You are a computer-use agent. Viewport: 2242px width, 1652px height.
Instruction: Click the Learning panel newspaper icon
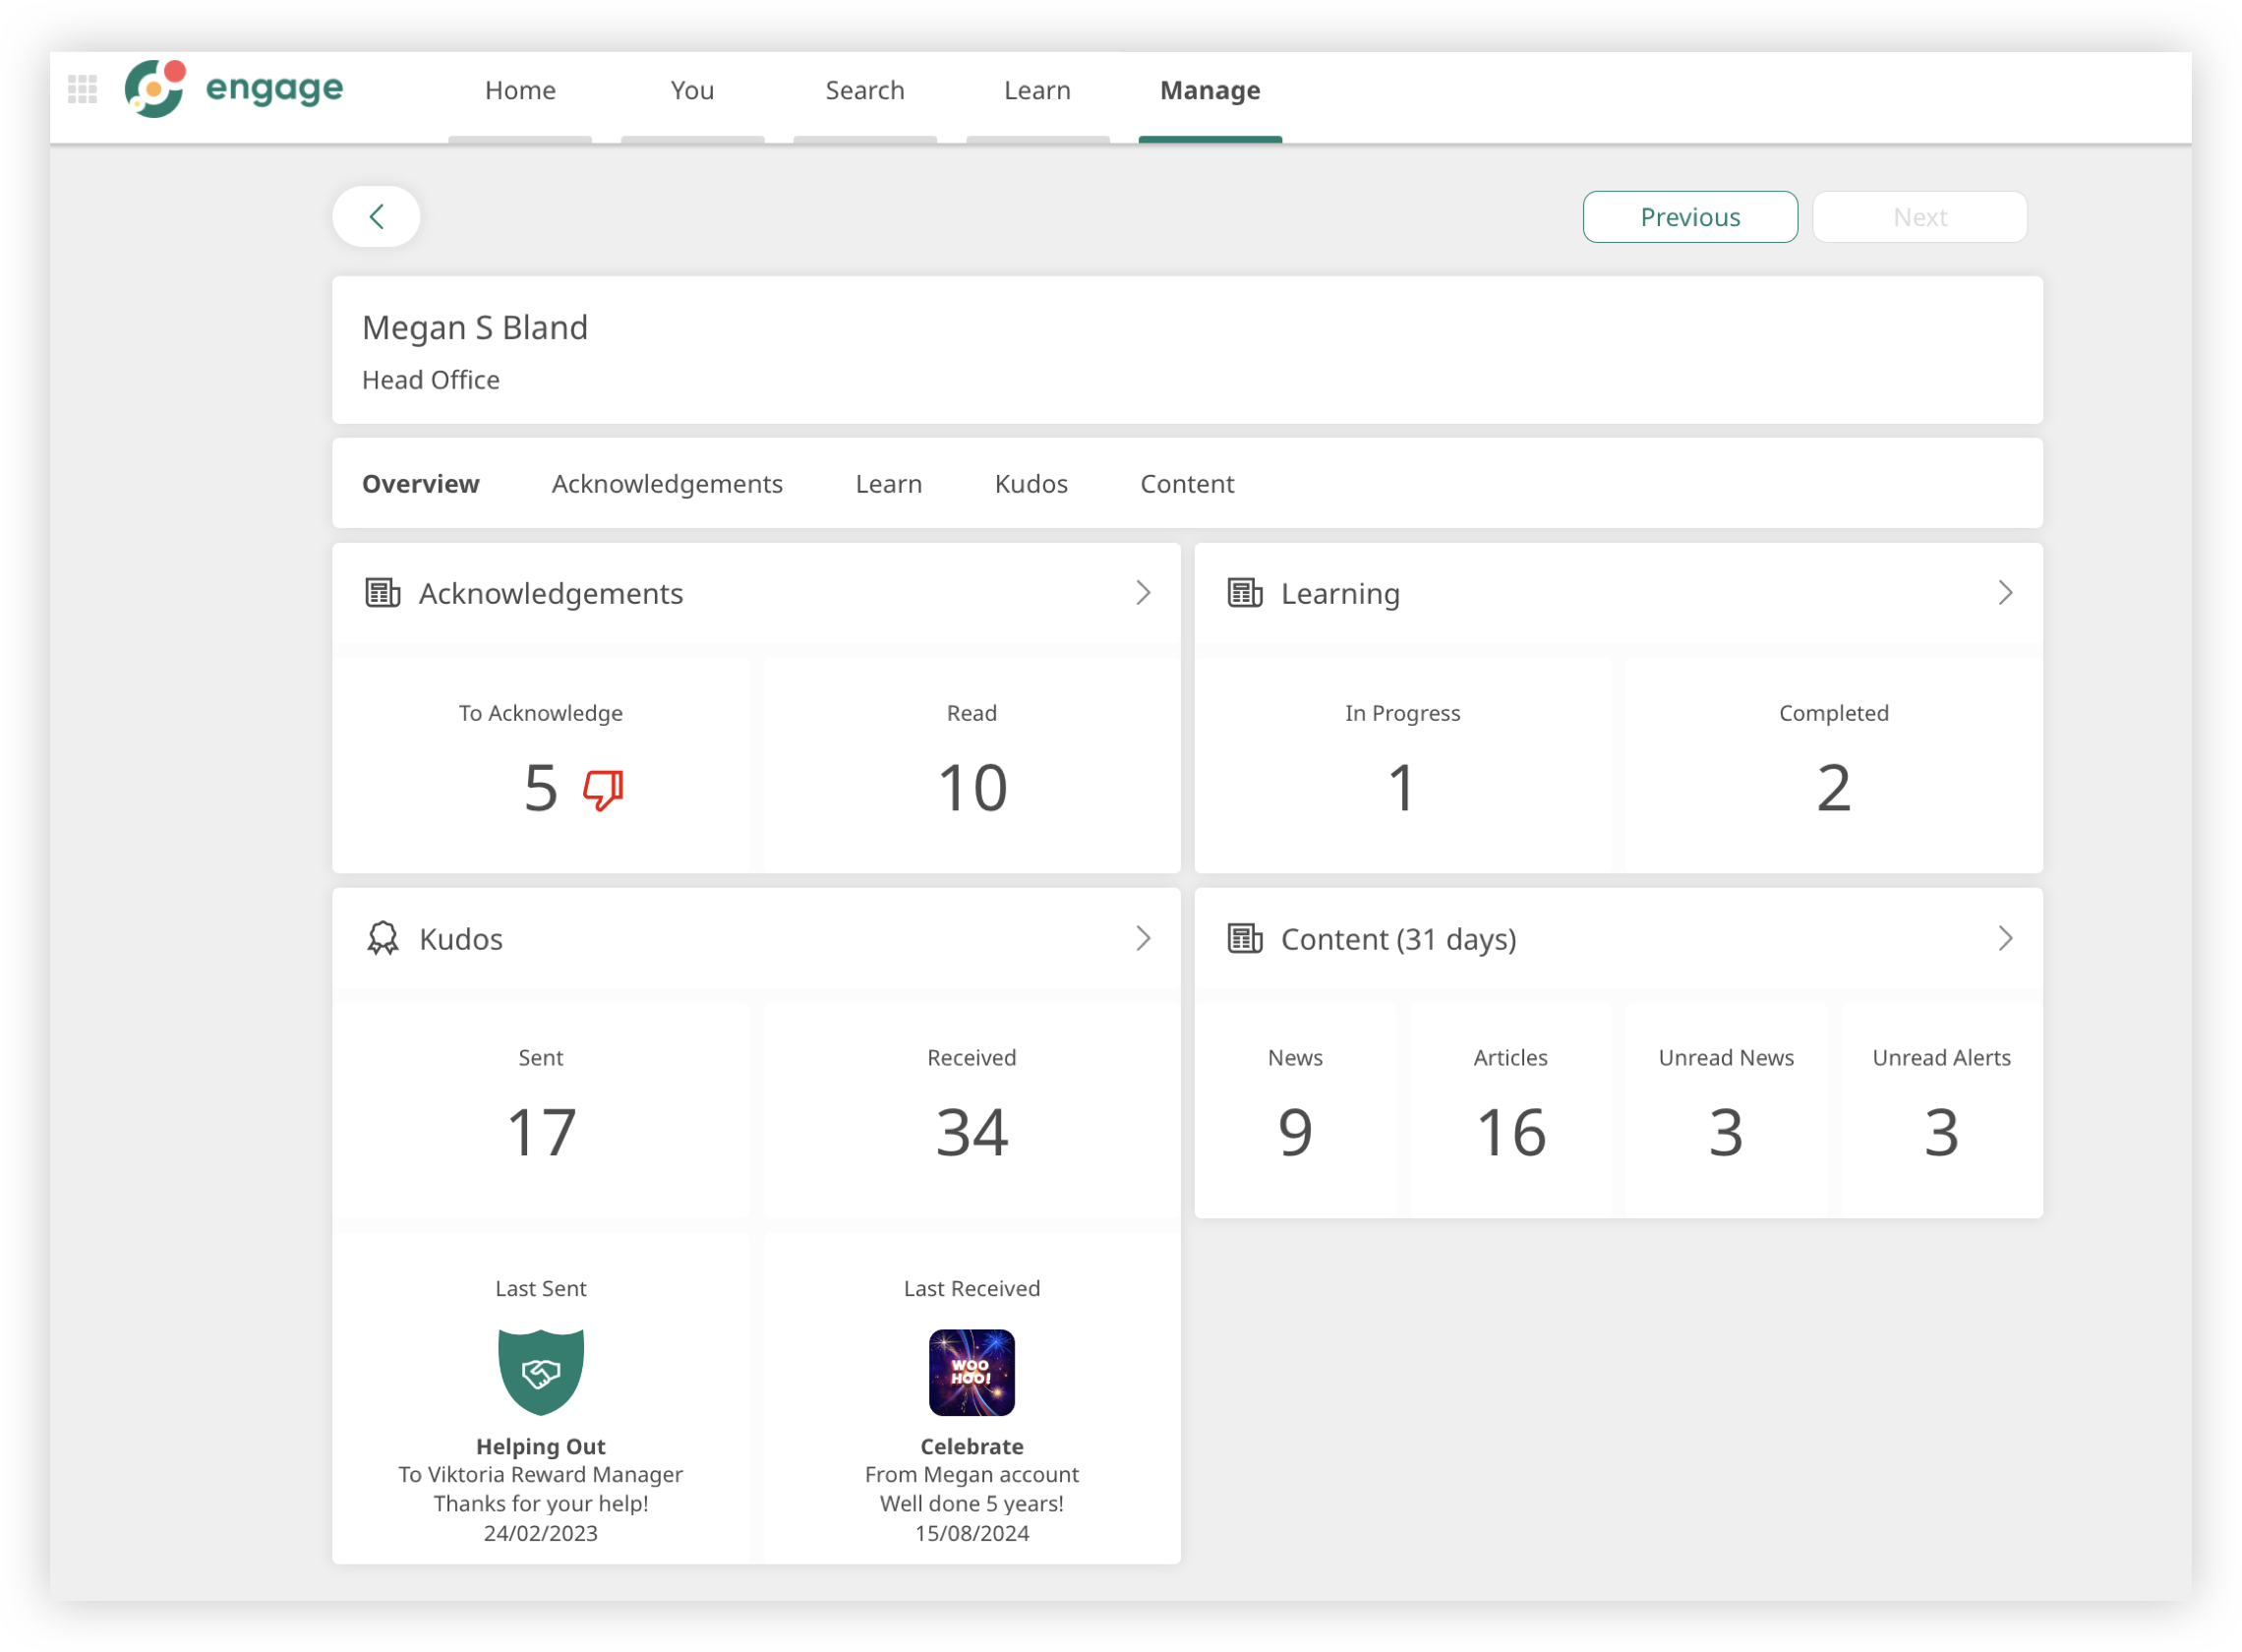coord(1244,593)
